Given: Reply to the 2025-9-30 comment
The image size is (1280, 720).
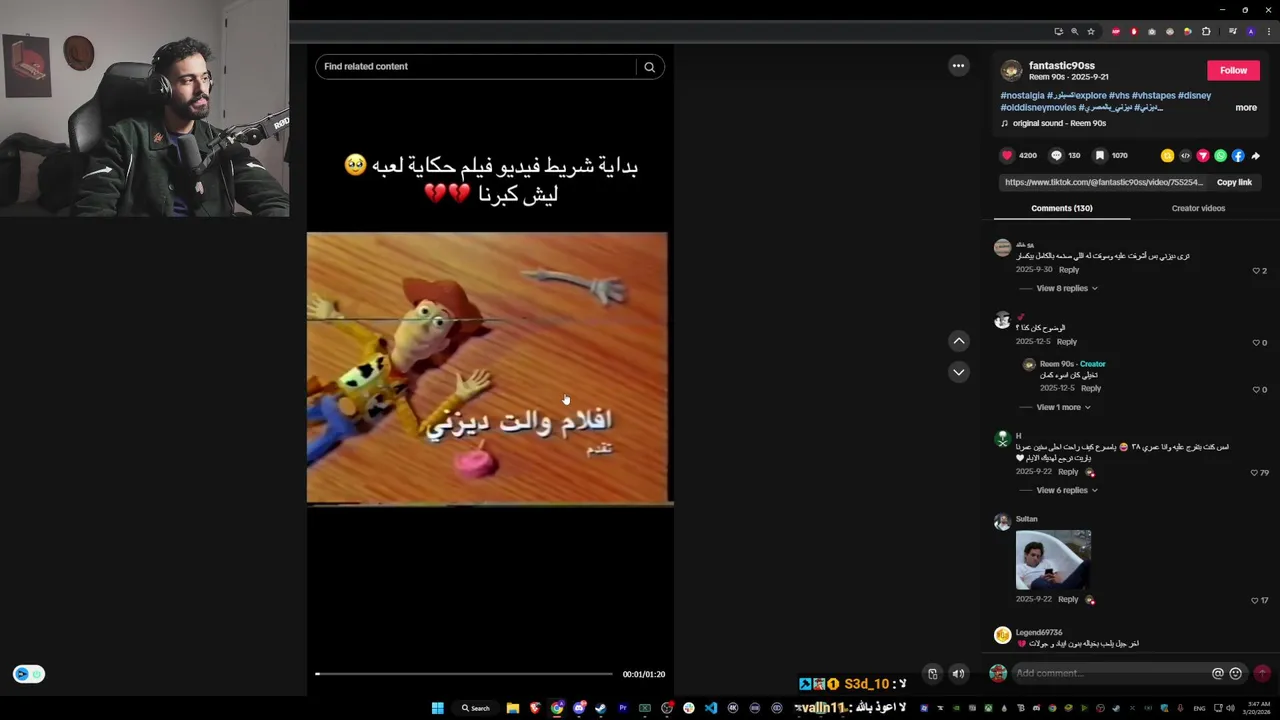Looking at the screenshot, I should [x=1069, y=270].
